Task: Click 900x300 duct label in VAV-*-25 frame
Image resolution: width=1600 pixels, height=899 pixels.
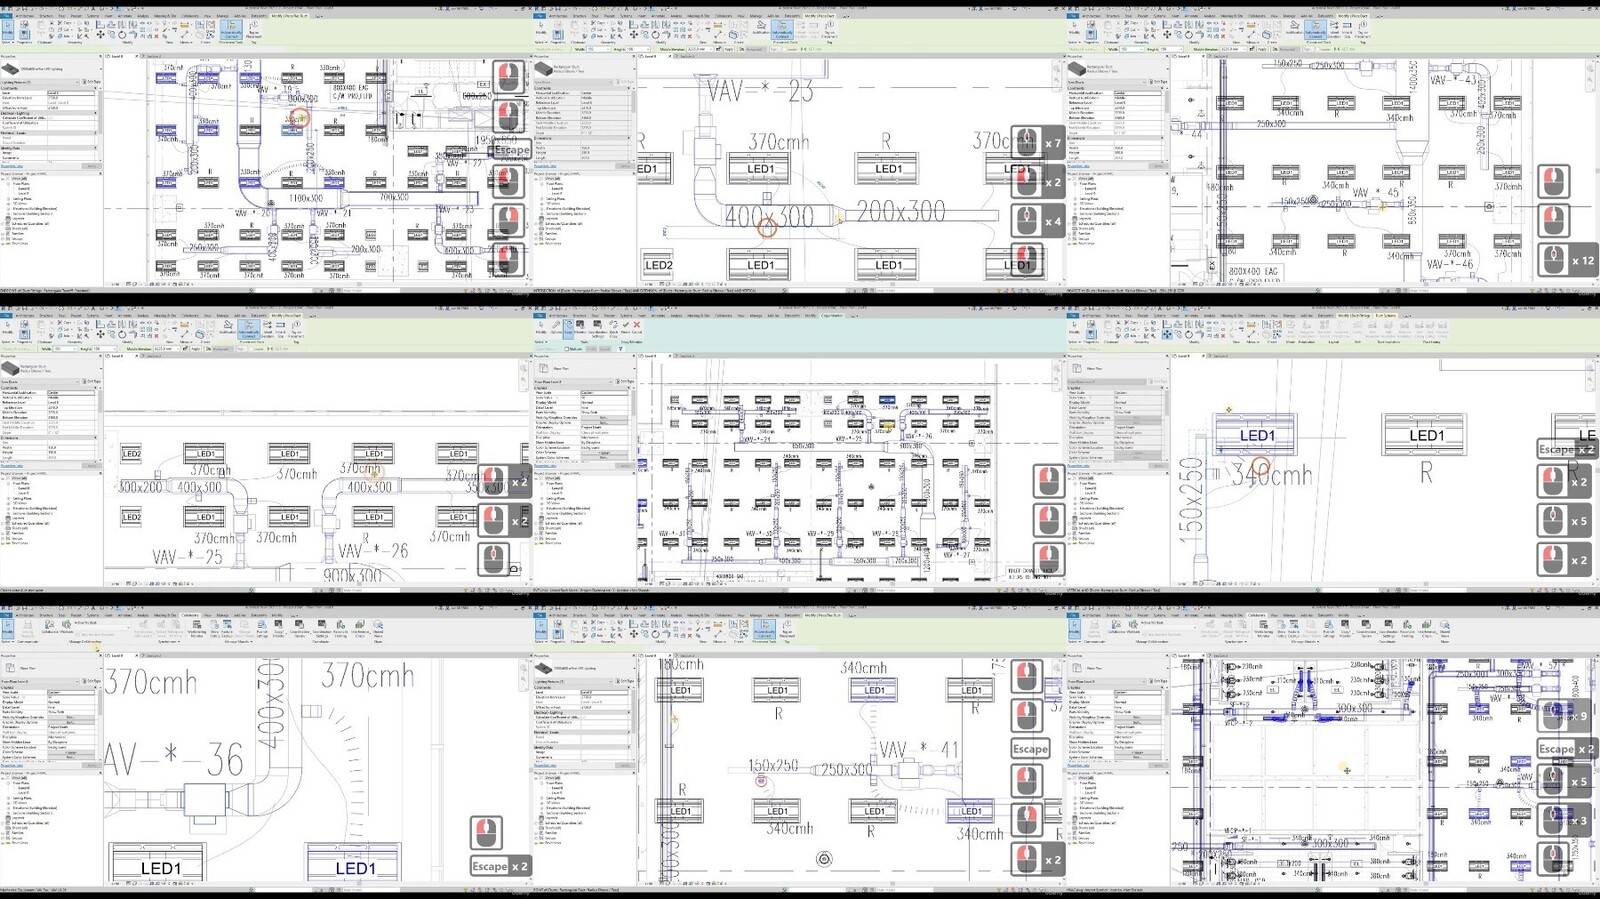Action: pyautogui.click(x=352, y=575)
